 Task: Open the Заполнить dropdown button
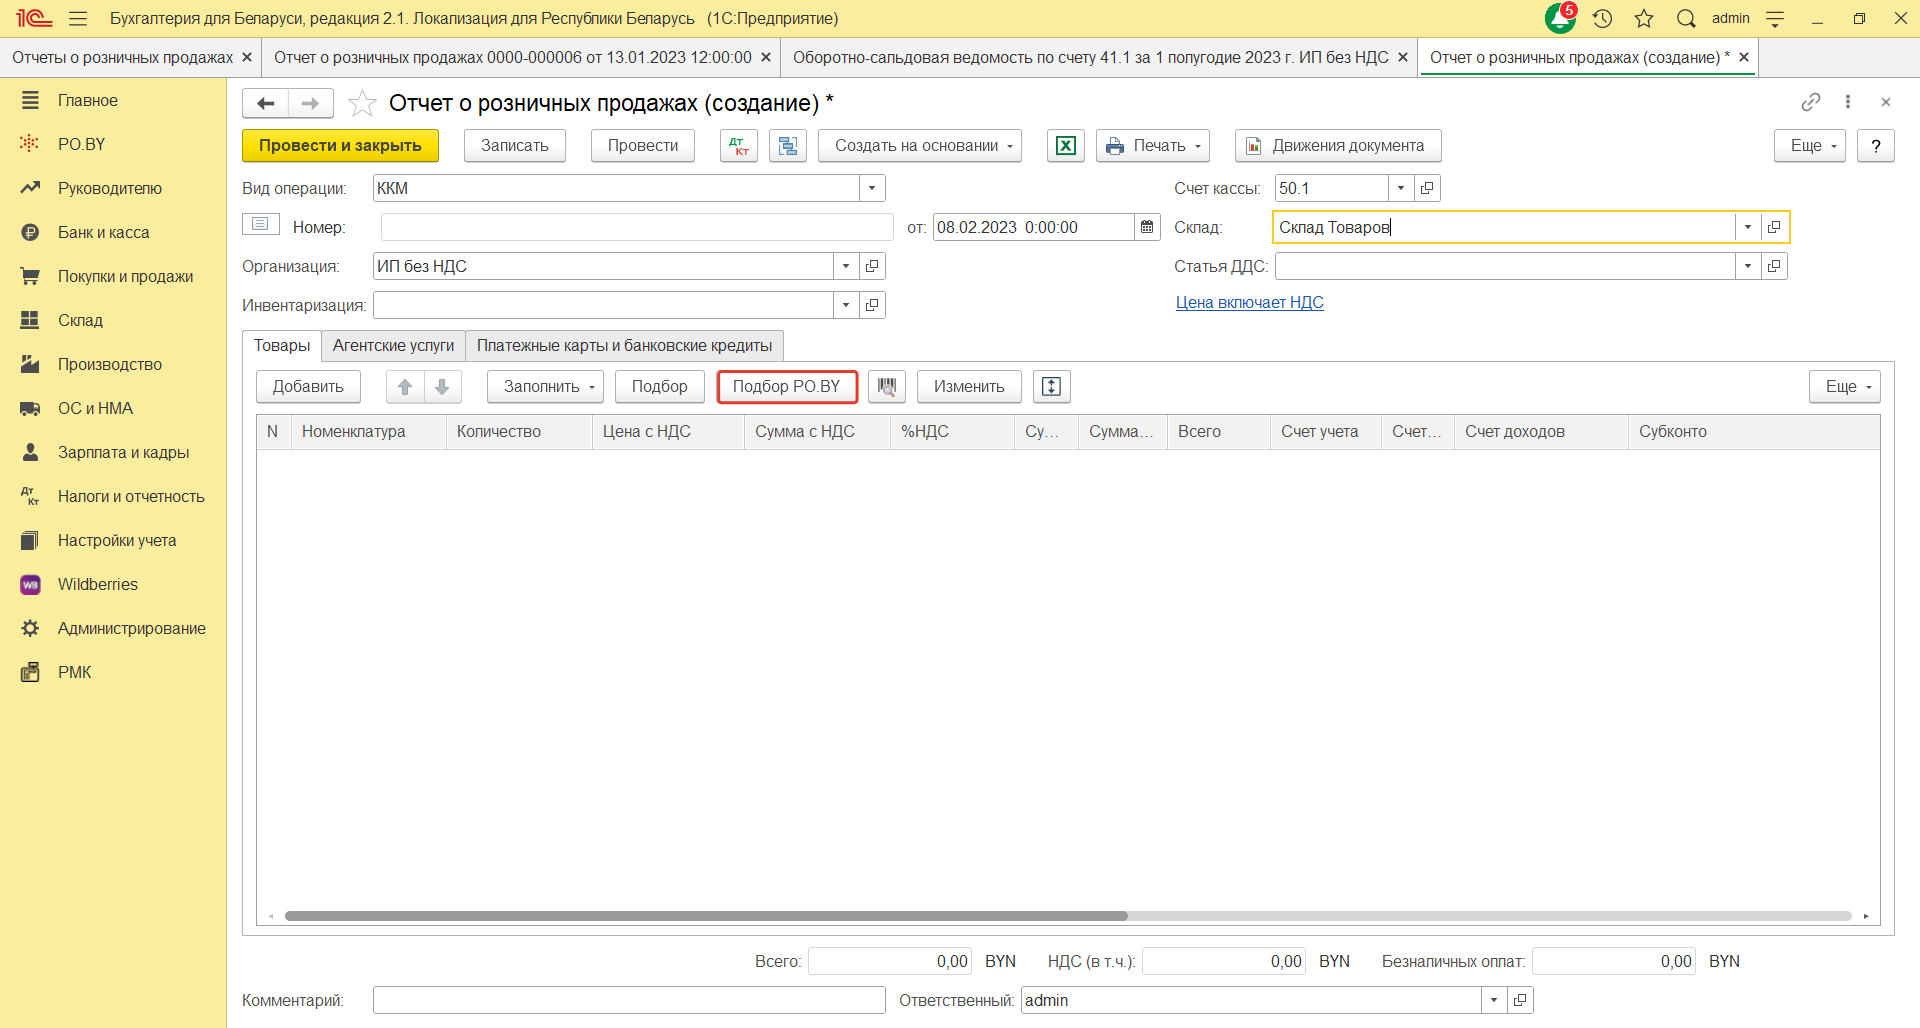[546, 387]
